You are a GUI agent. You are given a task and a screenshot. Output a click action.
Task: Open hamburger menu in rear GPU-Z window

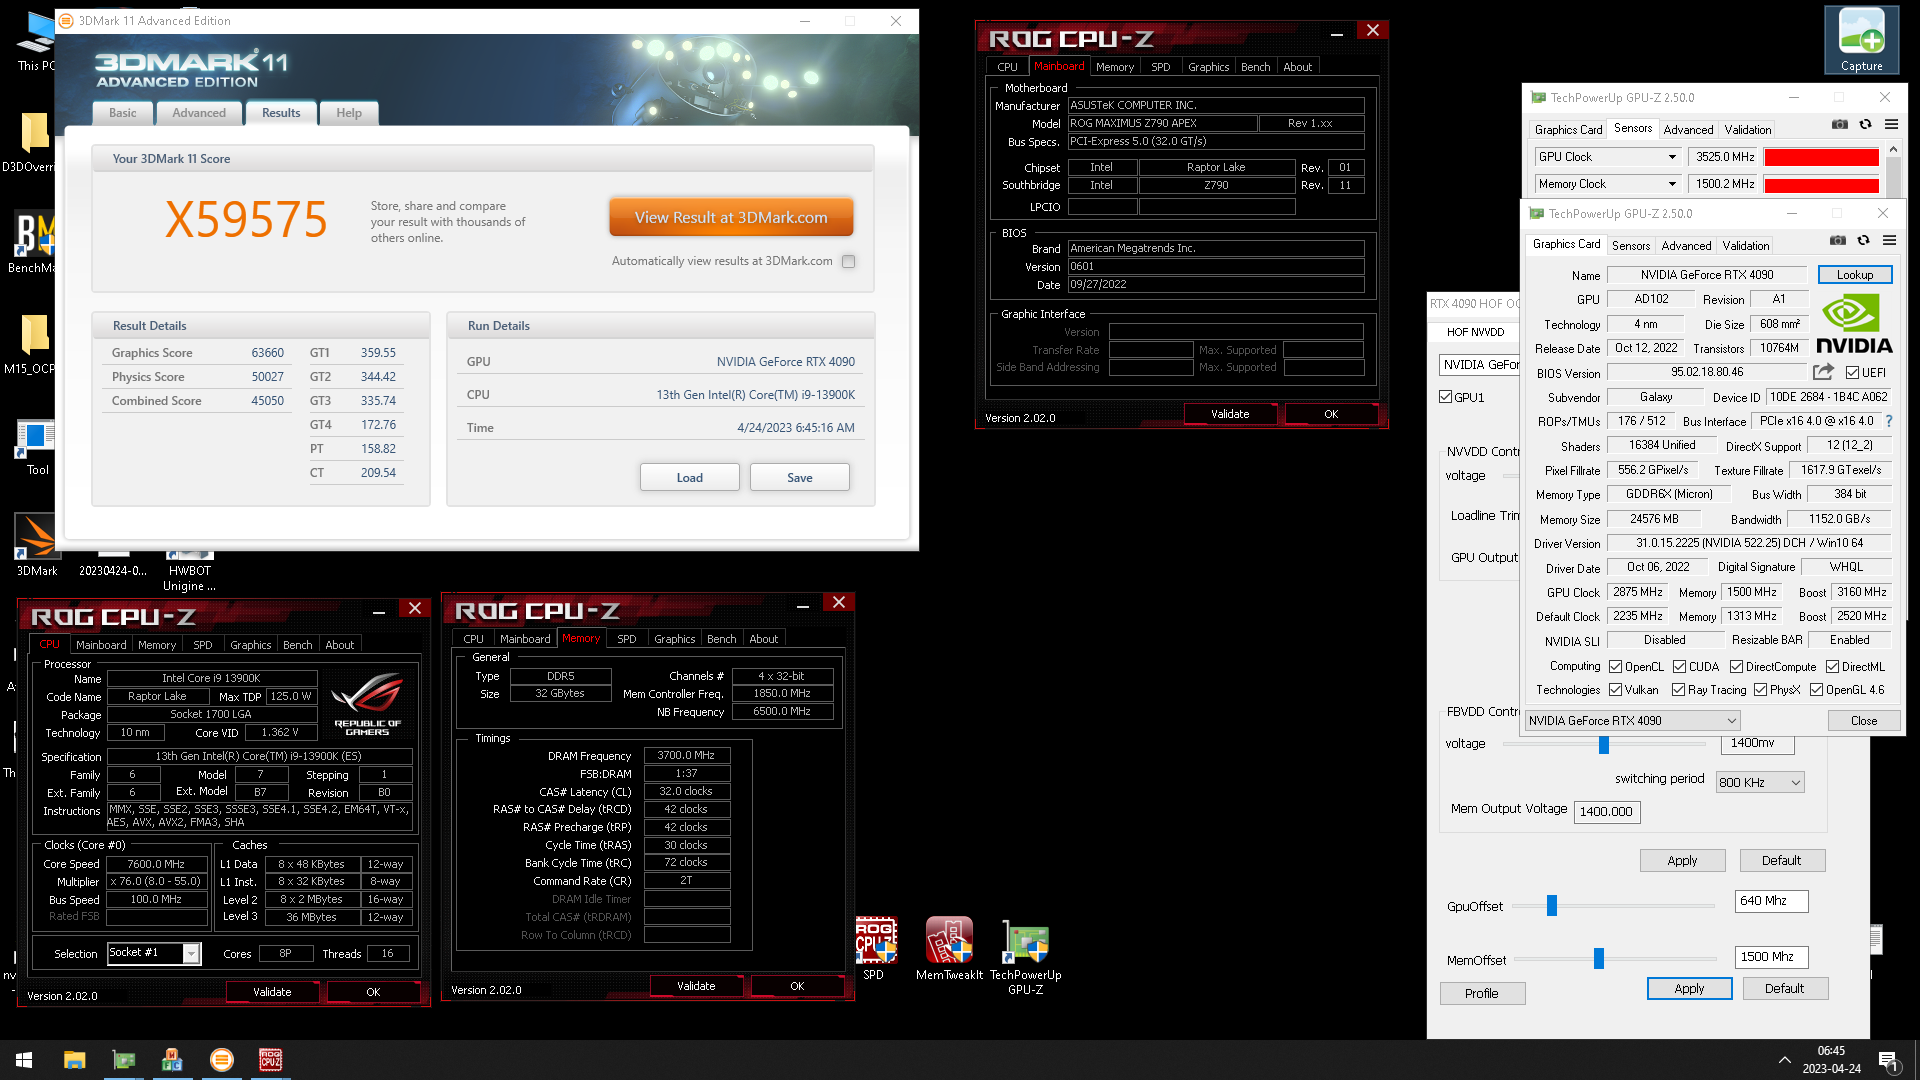coord(1891,125)
